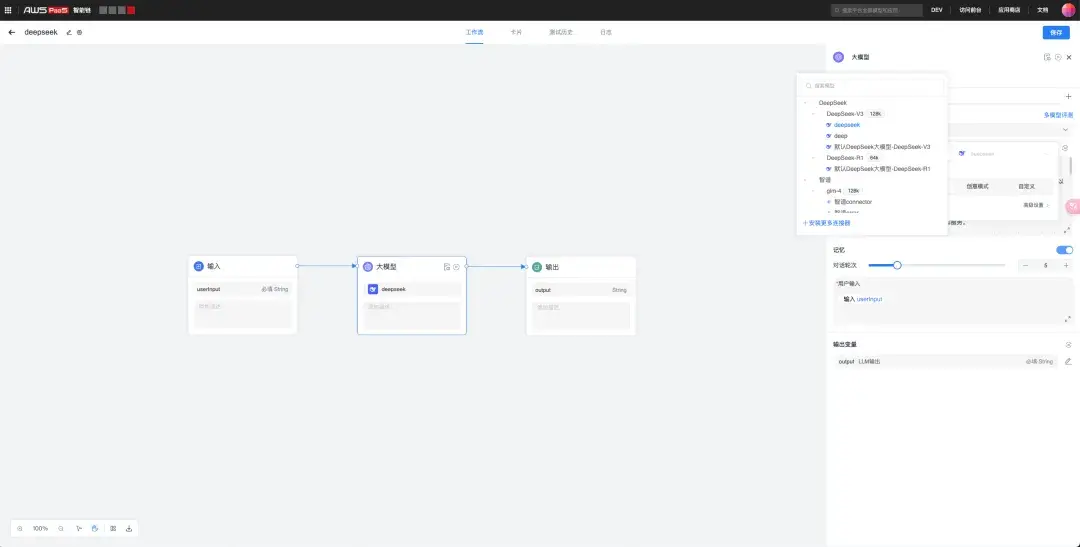Viewport: 1080px width, 547px height.
Task: Select the deepseek model entry
Action: pos(847,125)
